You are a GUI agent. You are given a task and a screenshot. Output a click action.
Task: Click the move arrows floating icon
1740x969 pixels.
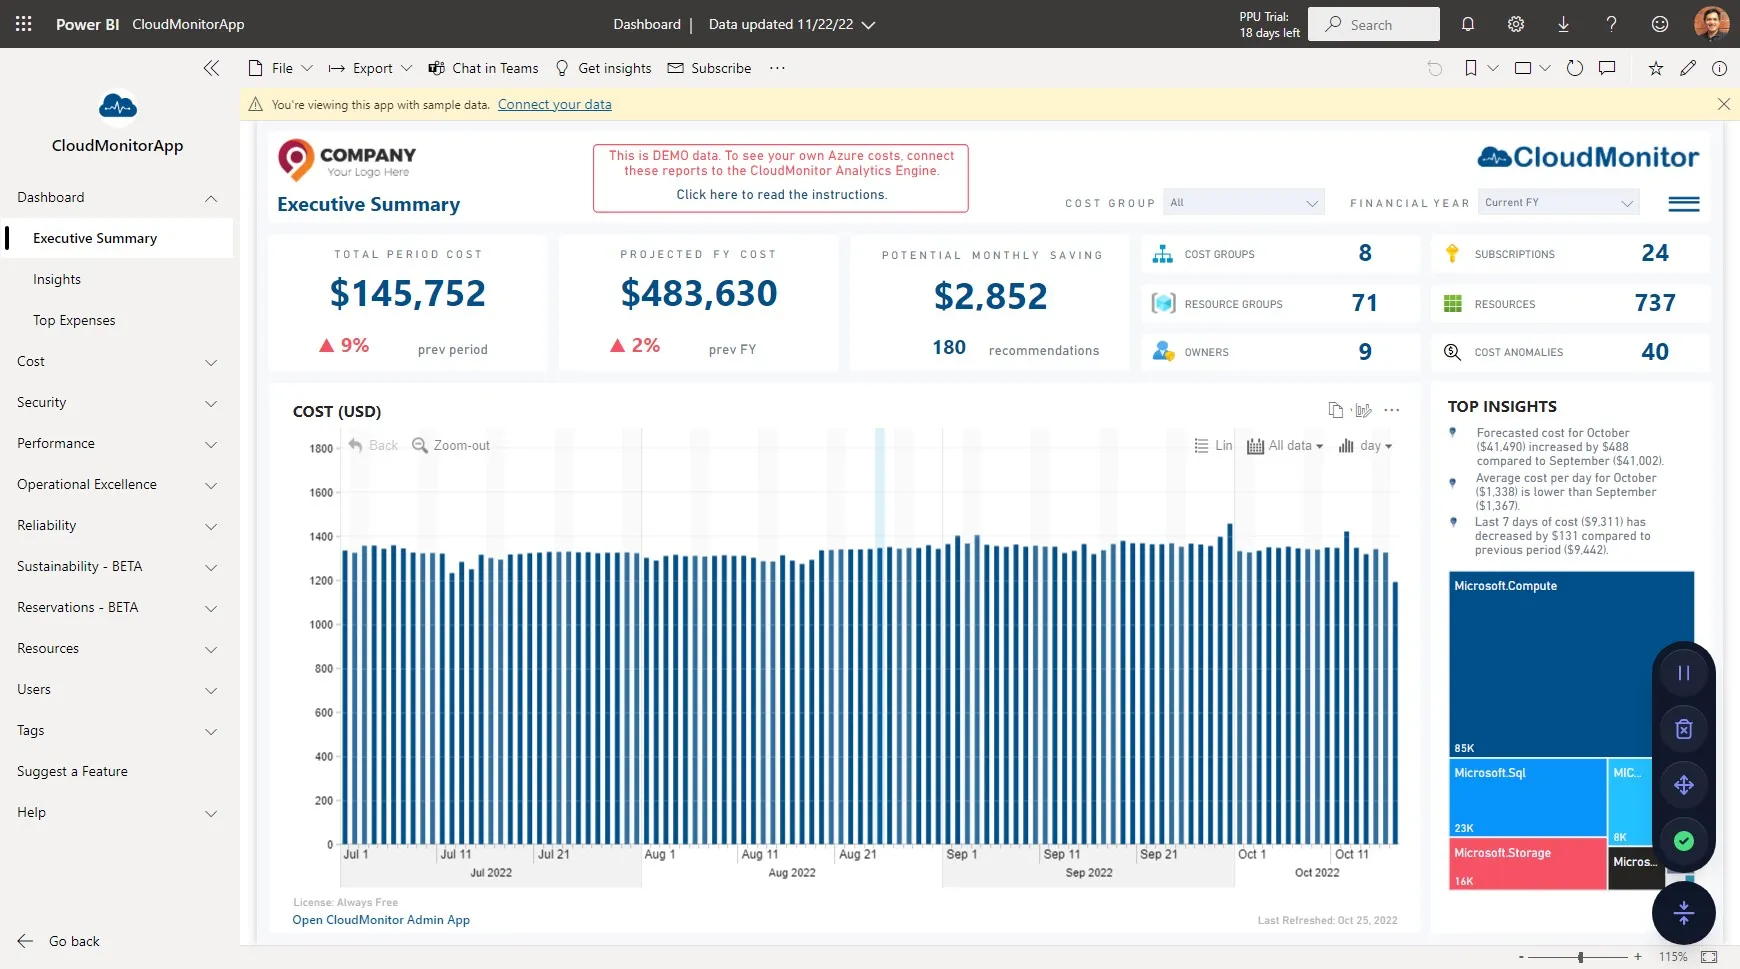click(x=1684, y=785)
